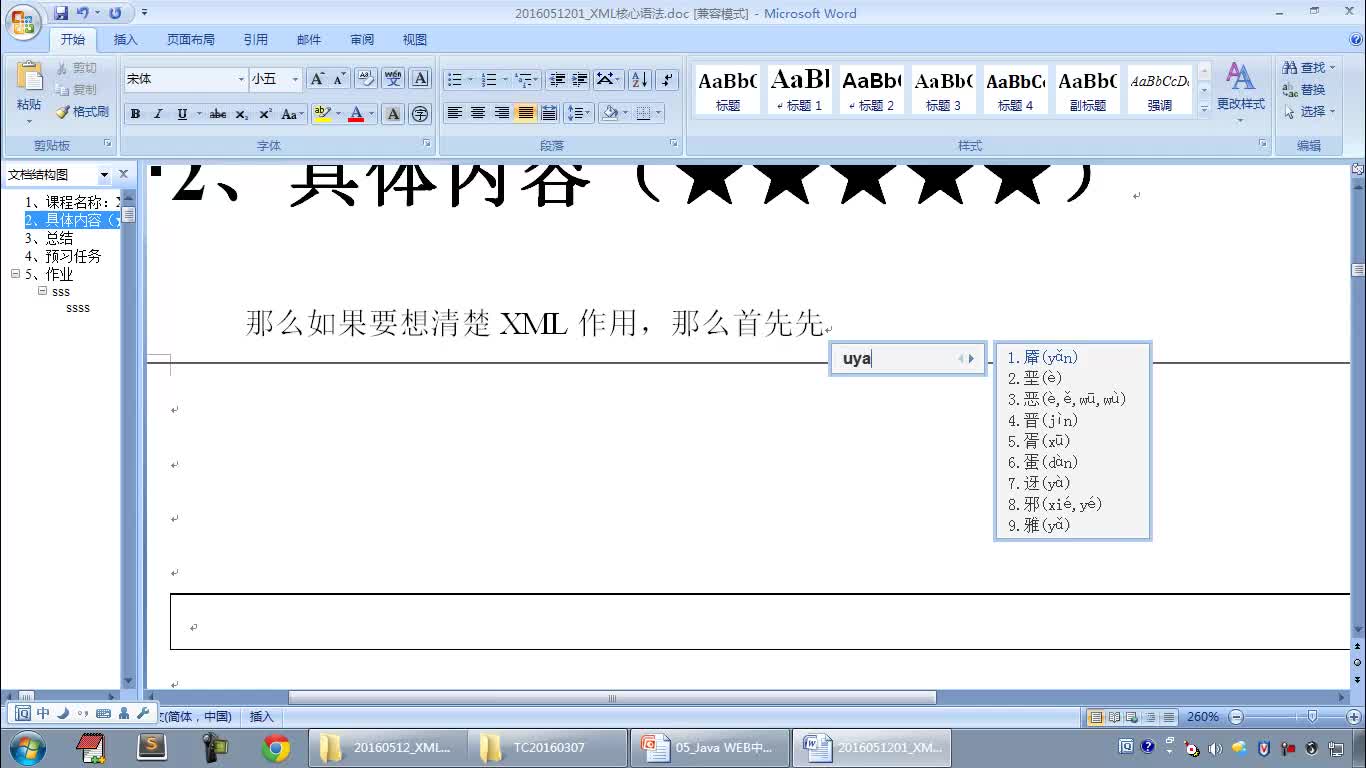Open the Insert (插入) tab
Viewport: 1366px width, 768px height.
tap(126, 40)
